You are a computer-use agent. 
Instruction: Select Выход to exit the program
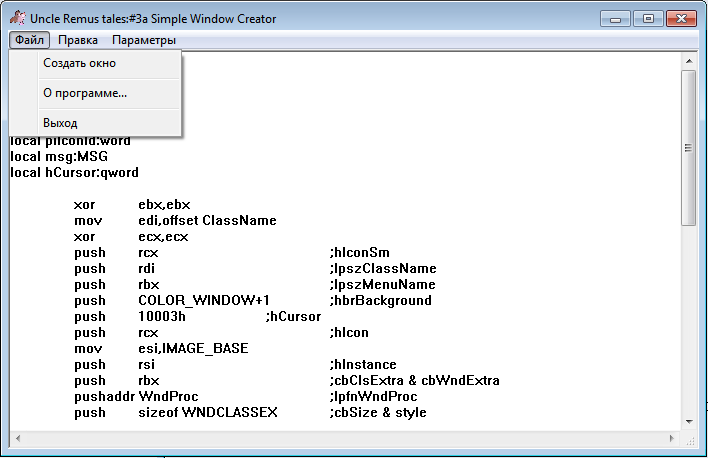[60, 123]
